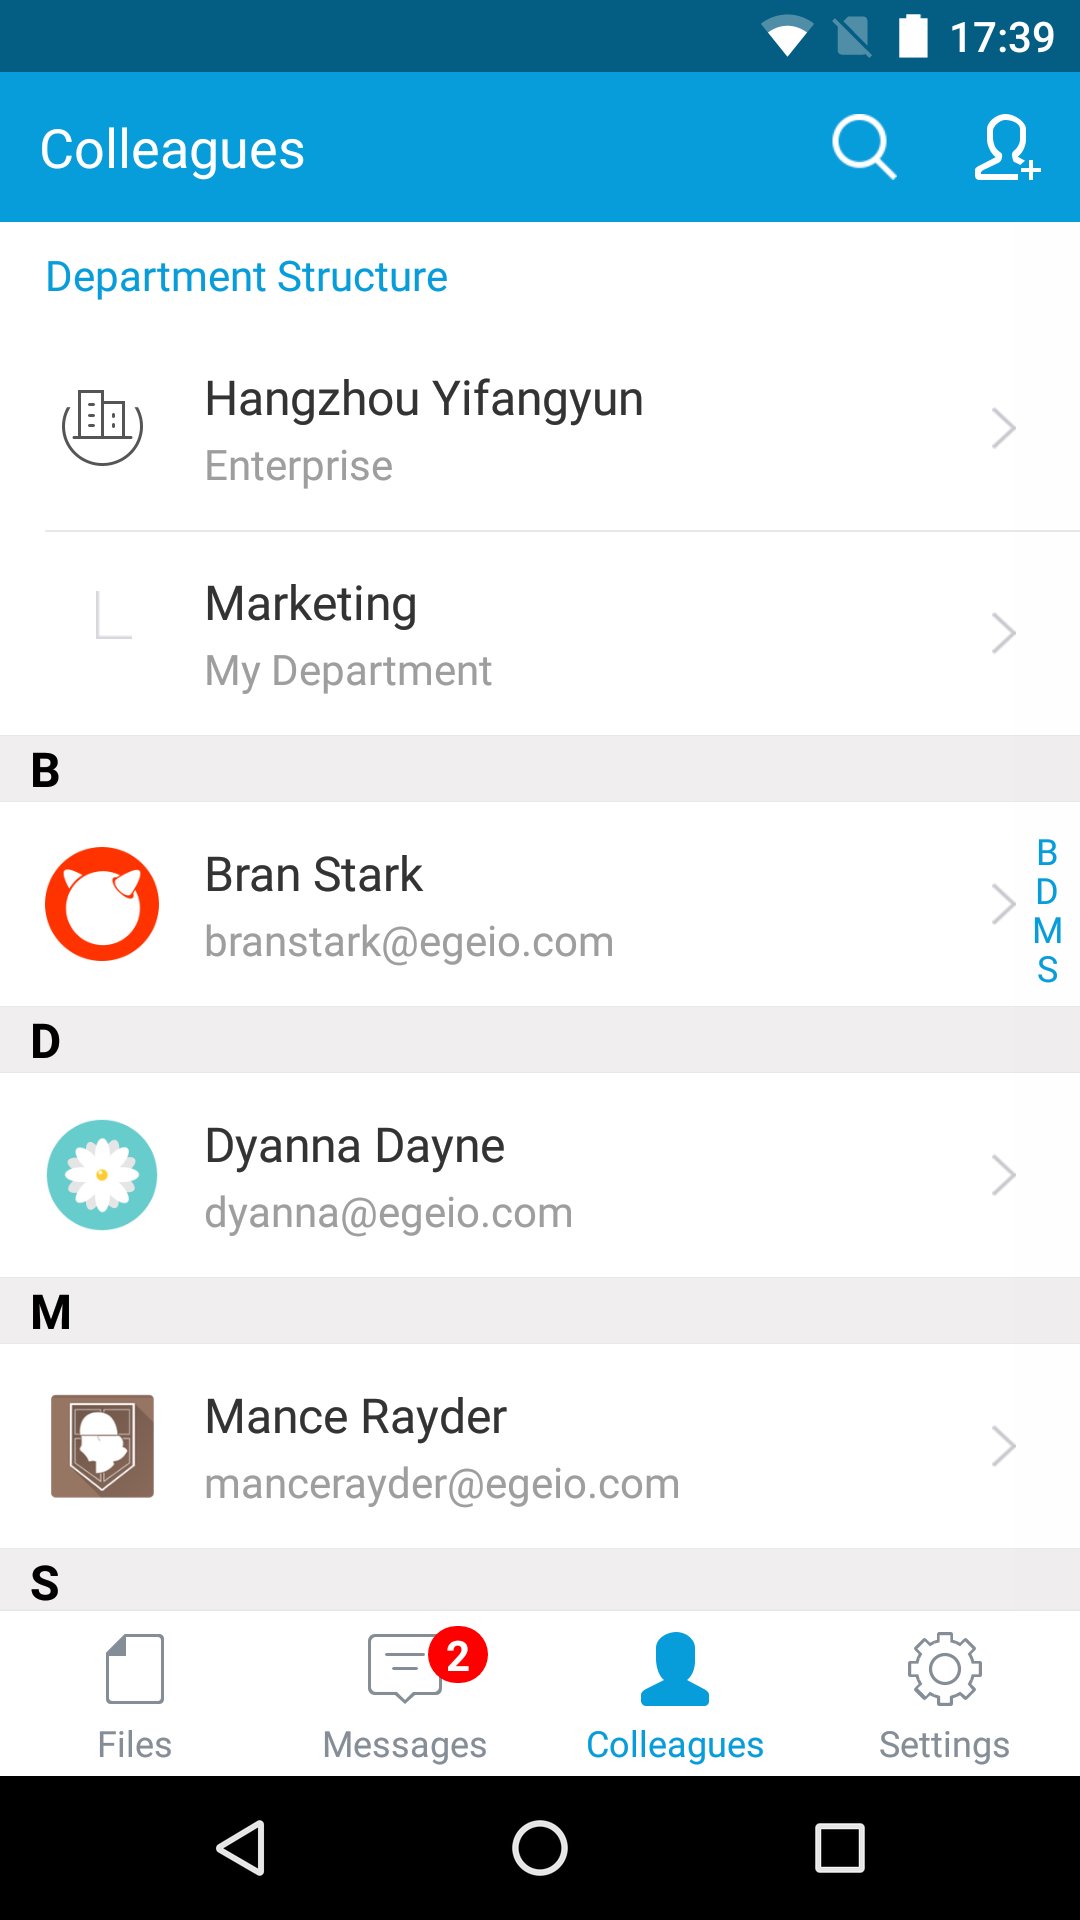Image resolution: width=1080 pixels, height=1920 pixels.
Task: Expand the Marketing department chevron
Action: (x=1003, y=633)
